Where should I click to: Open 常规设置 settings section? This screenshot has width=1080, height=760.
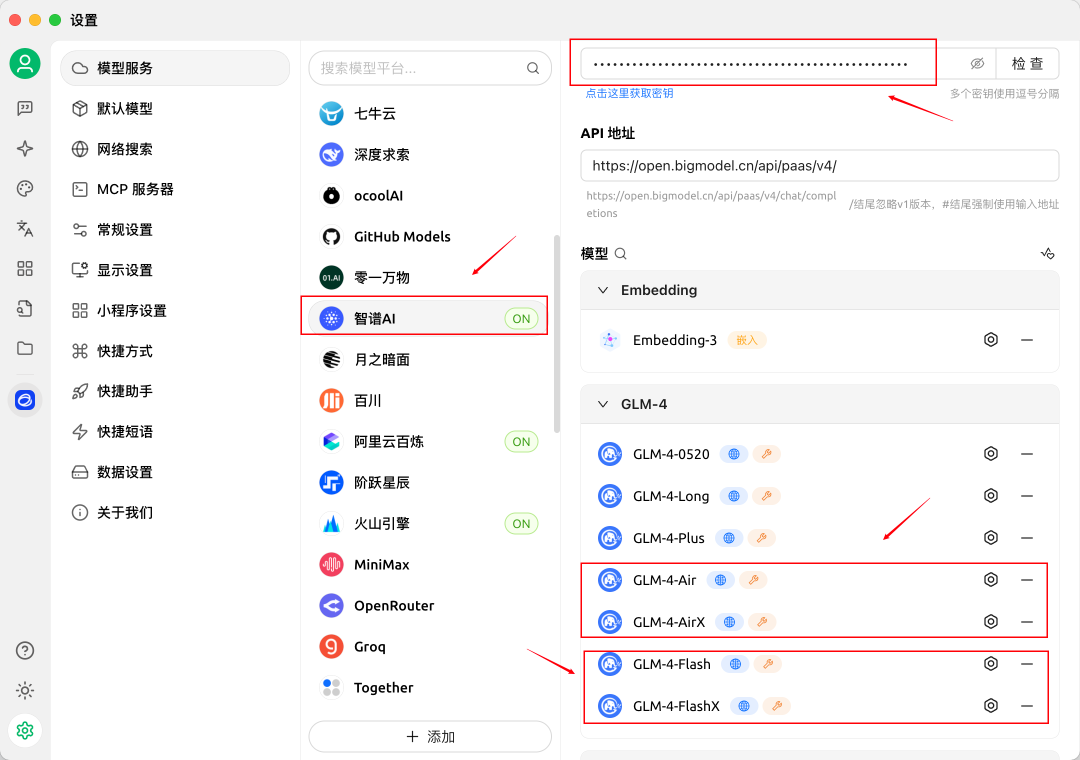pos(175,229)
